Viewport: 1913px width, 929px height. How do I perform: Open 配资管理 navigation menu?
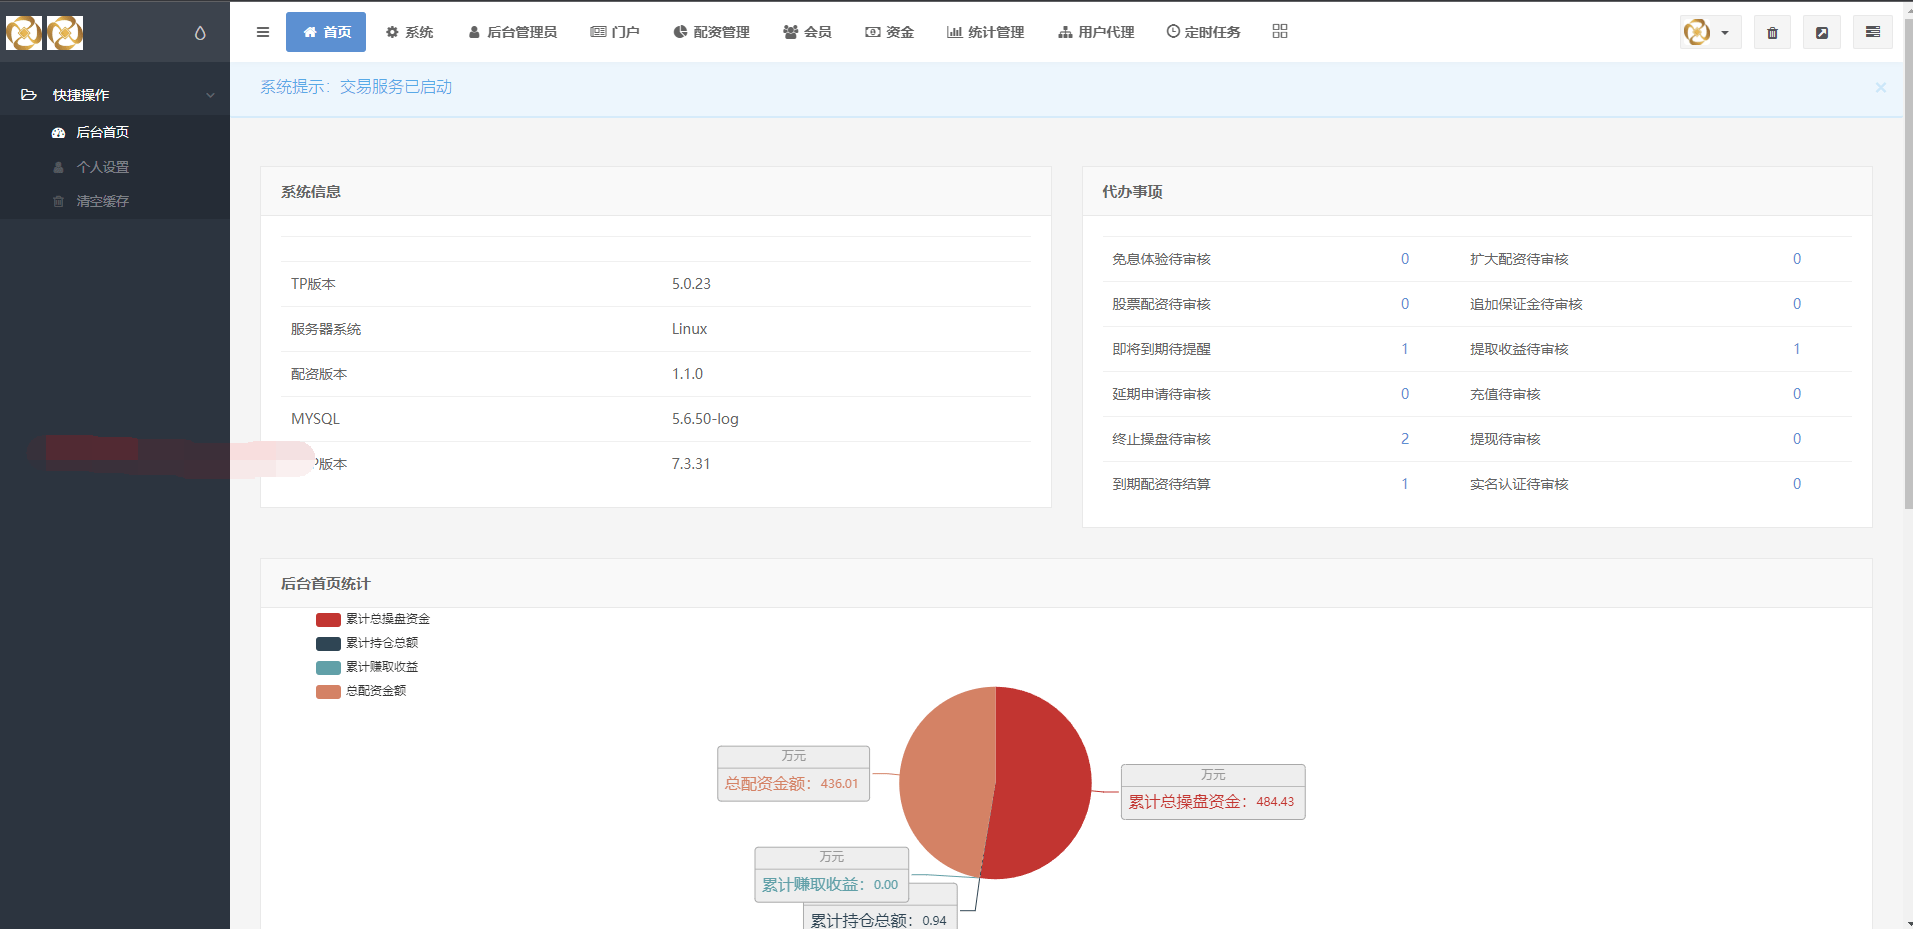click(x=711, y=32)
